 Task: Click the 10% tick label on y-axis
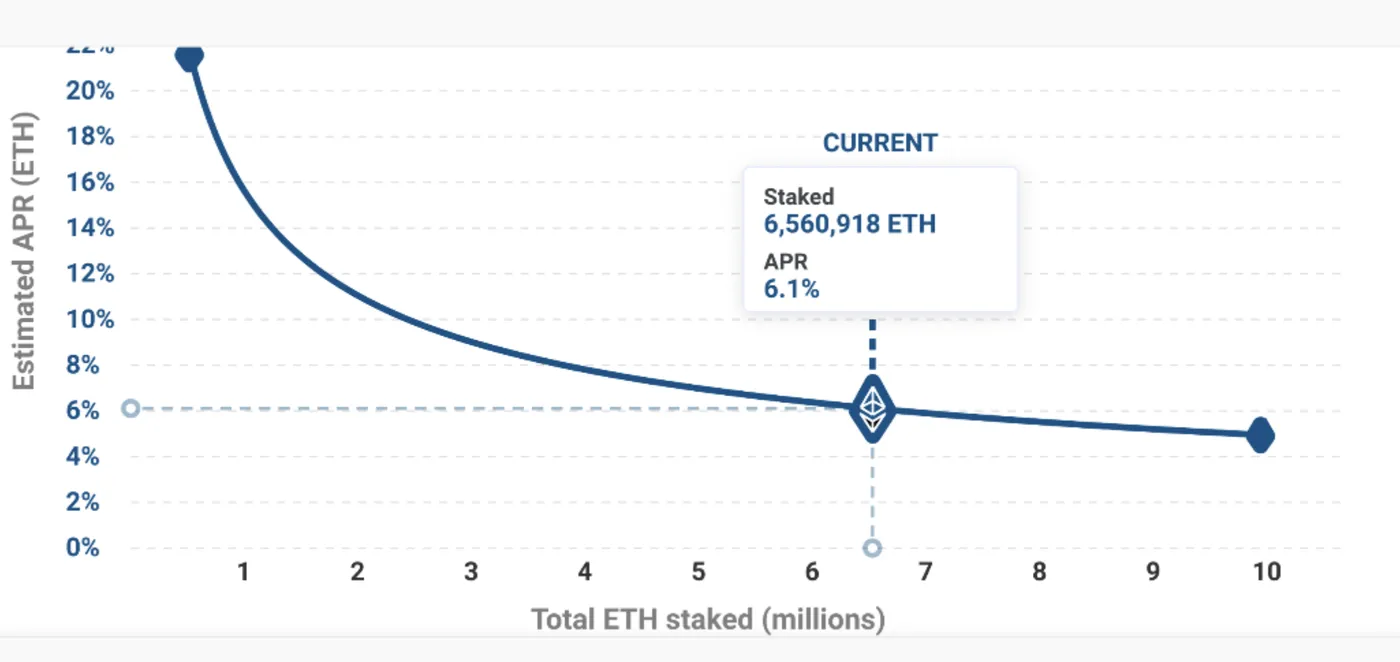click(90, 320)
